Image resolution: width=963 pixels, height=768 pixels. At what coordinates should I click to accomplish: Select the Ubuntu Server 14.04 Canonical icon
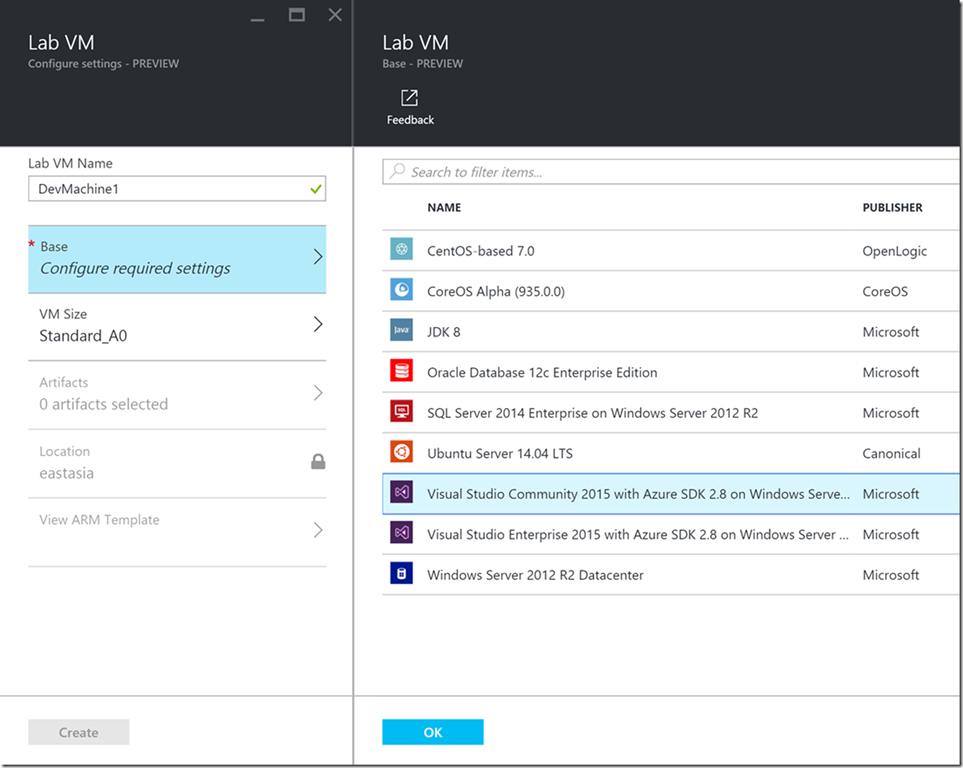[x=401, y=452]
